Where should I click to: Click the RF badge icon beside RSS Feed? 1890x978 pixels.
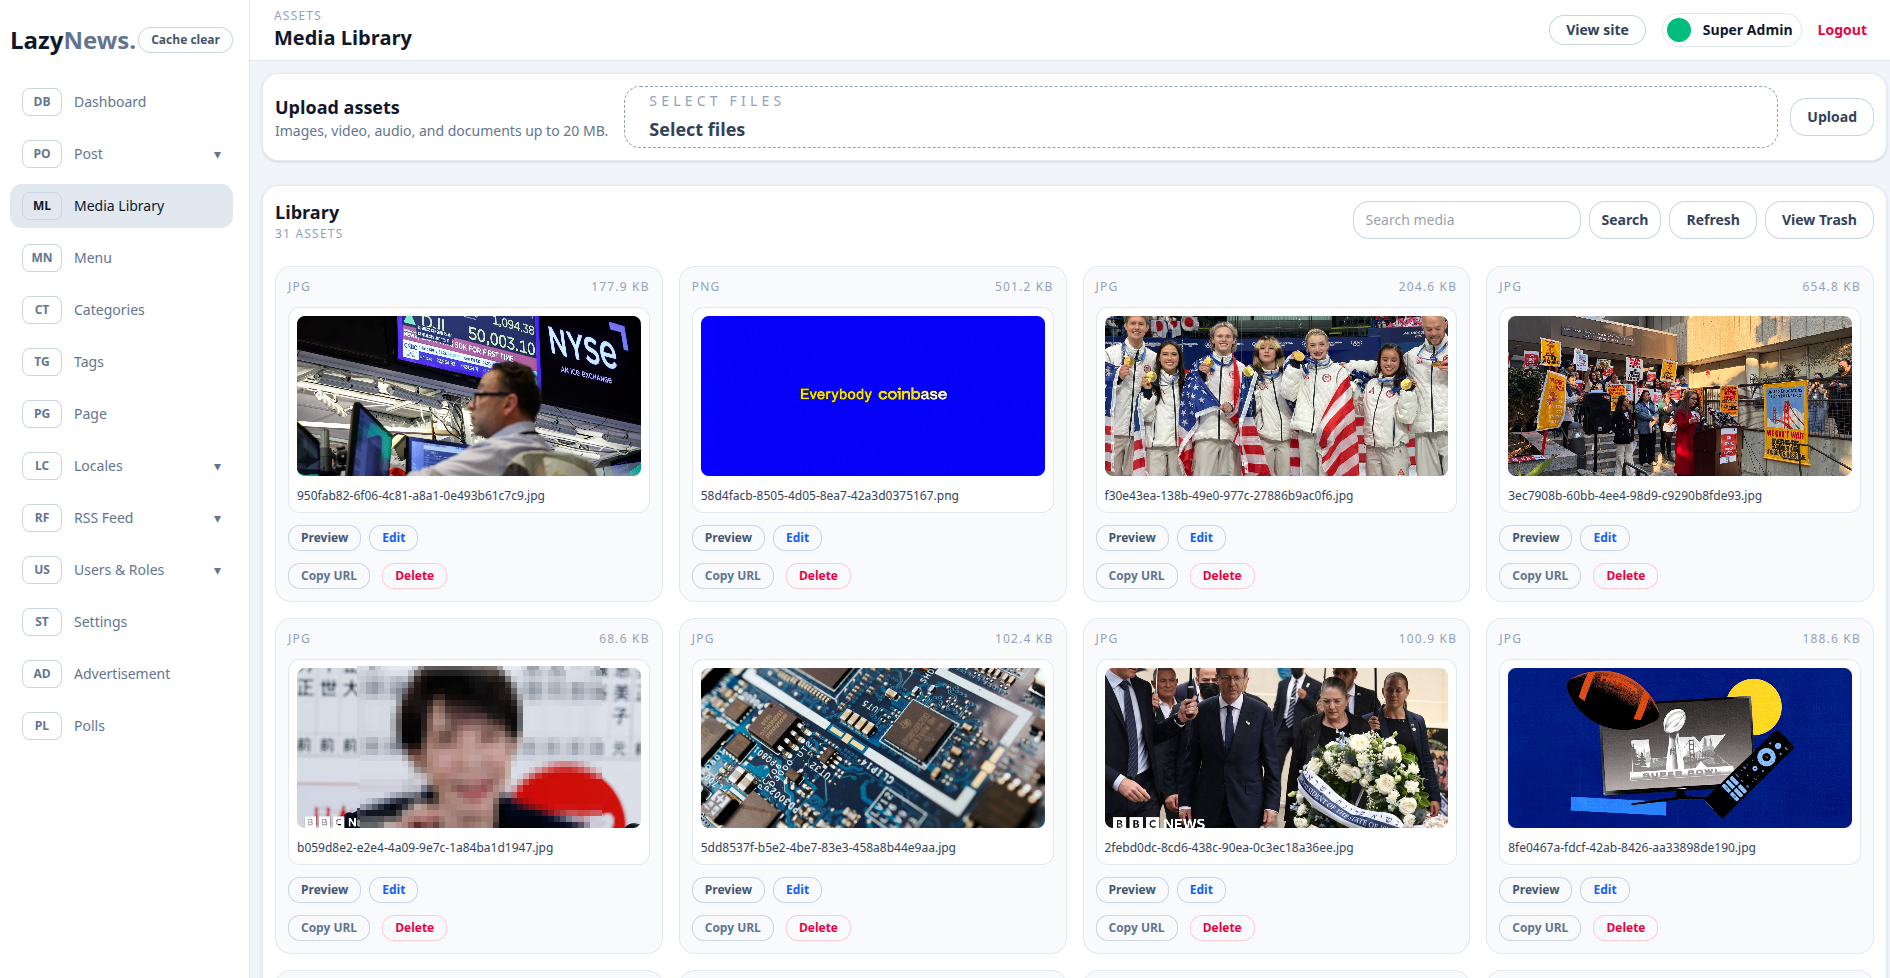(x=42, y=518)
